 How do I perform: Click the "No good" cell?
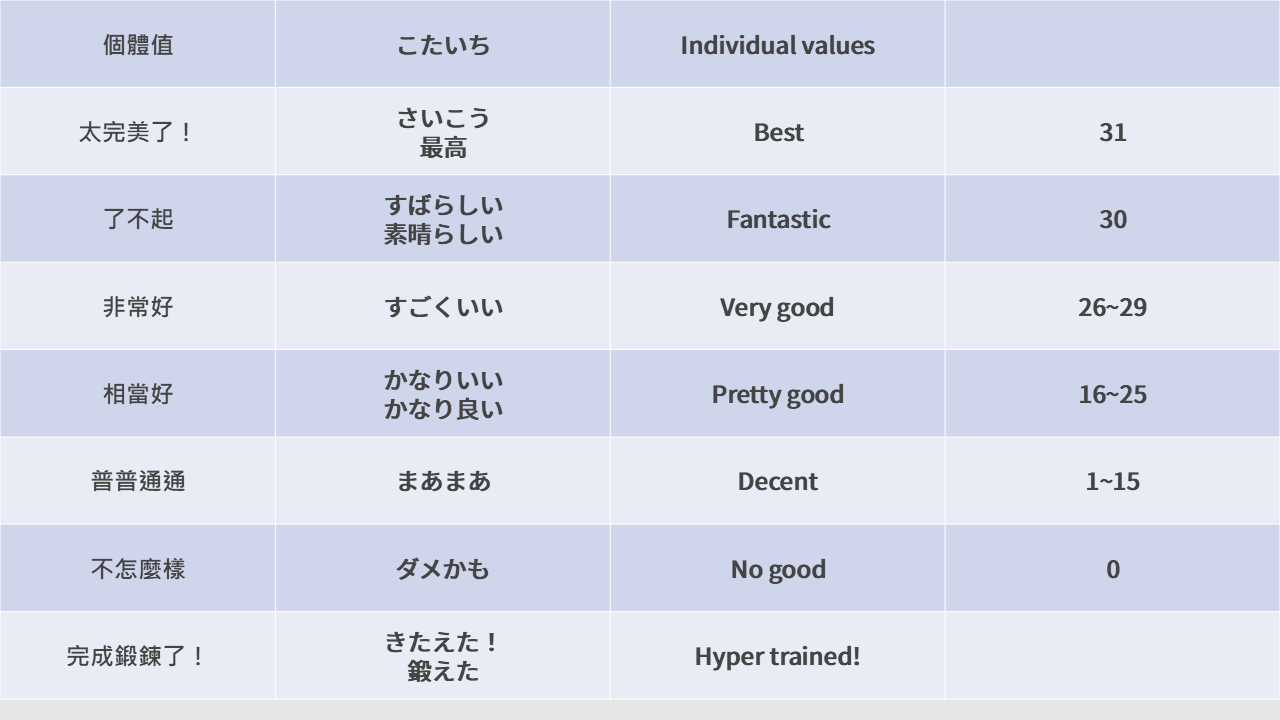coord(777,569)
